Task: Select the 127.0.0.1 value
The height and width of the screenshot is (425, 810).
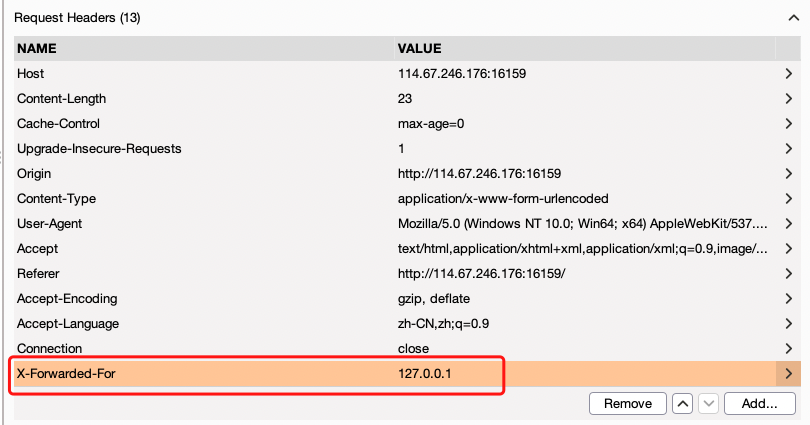Action: (425, 373)
